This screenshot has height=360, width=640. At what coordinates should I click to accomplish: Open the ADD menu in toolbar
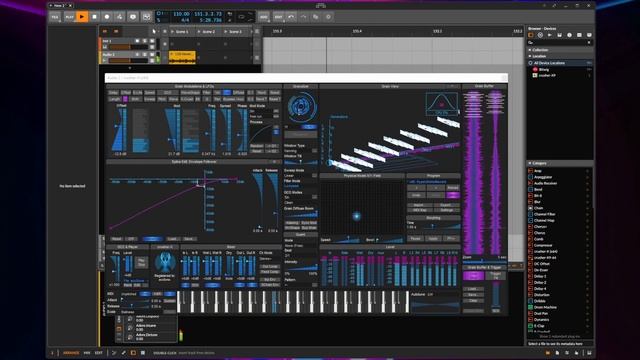(264, 17)
